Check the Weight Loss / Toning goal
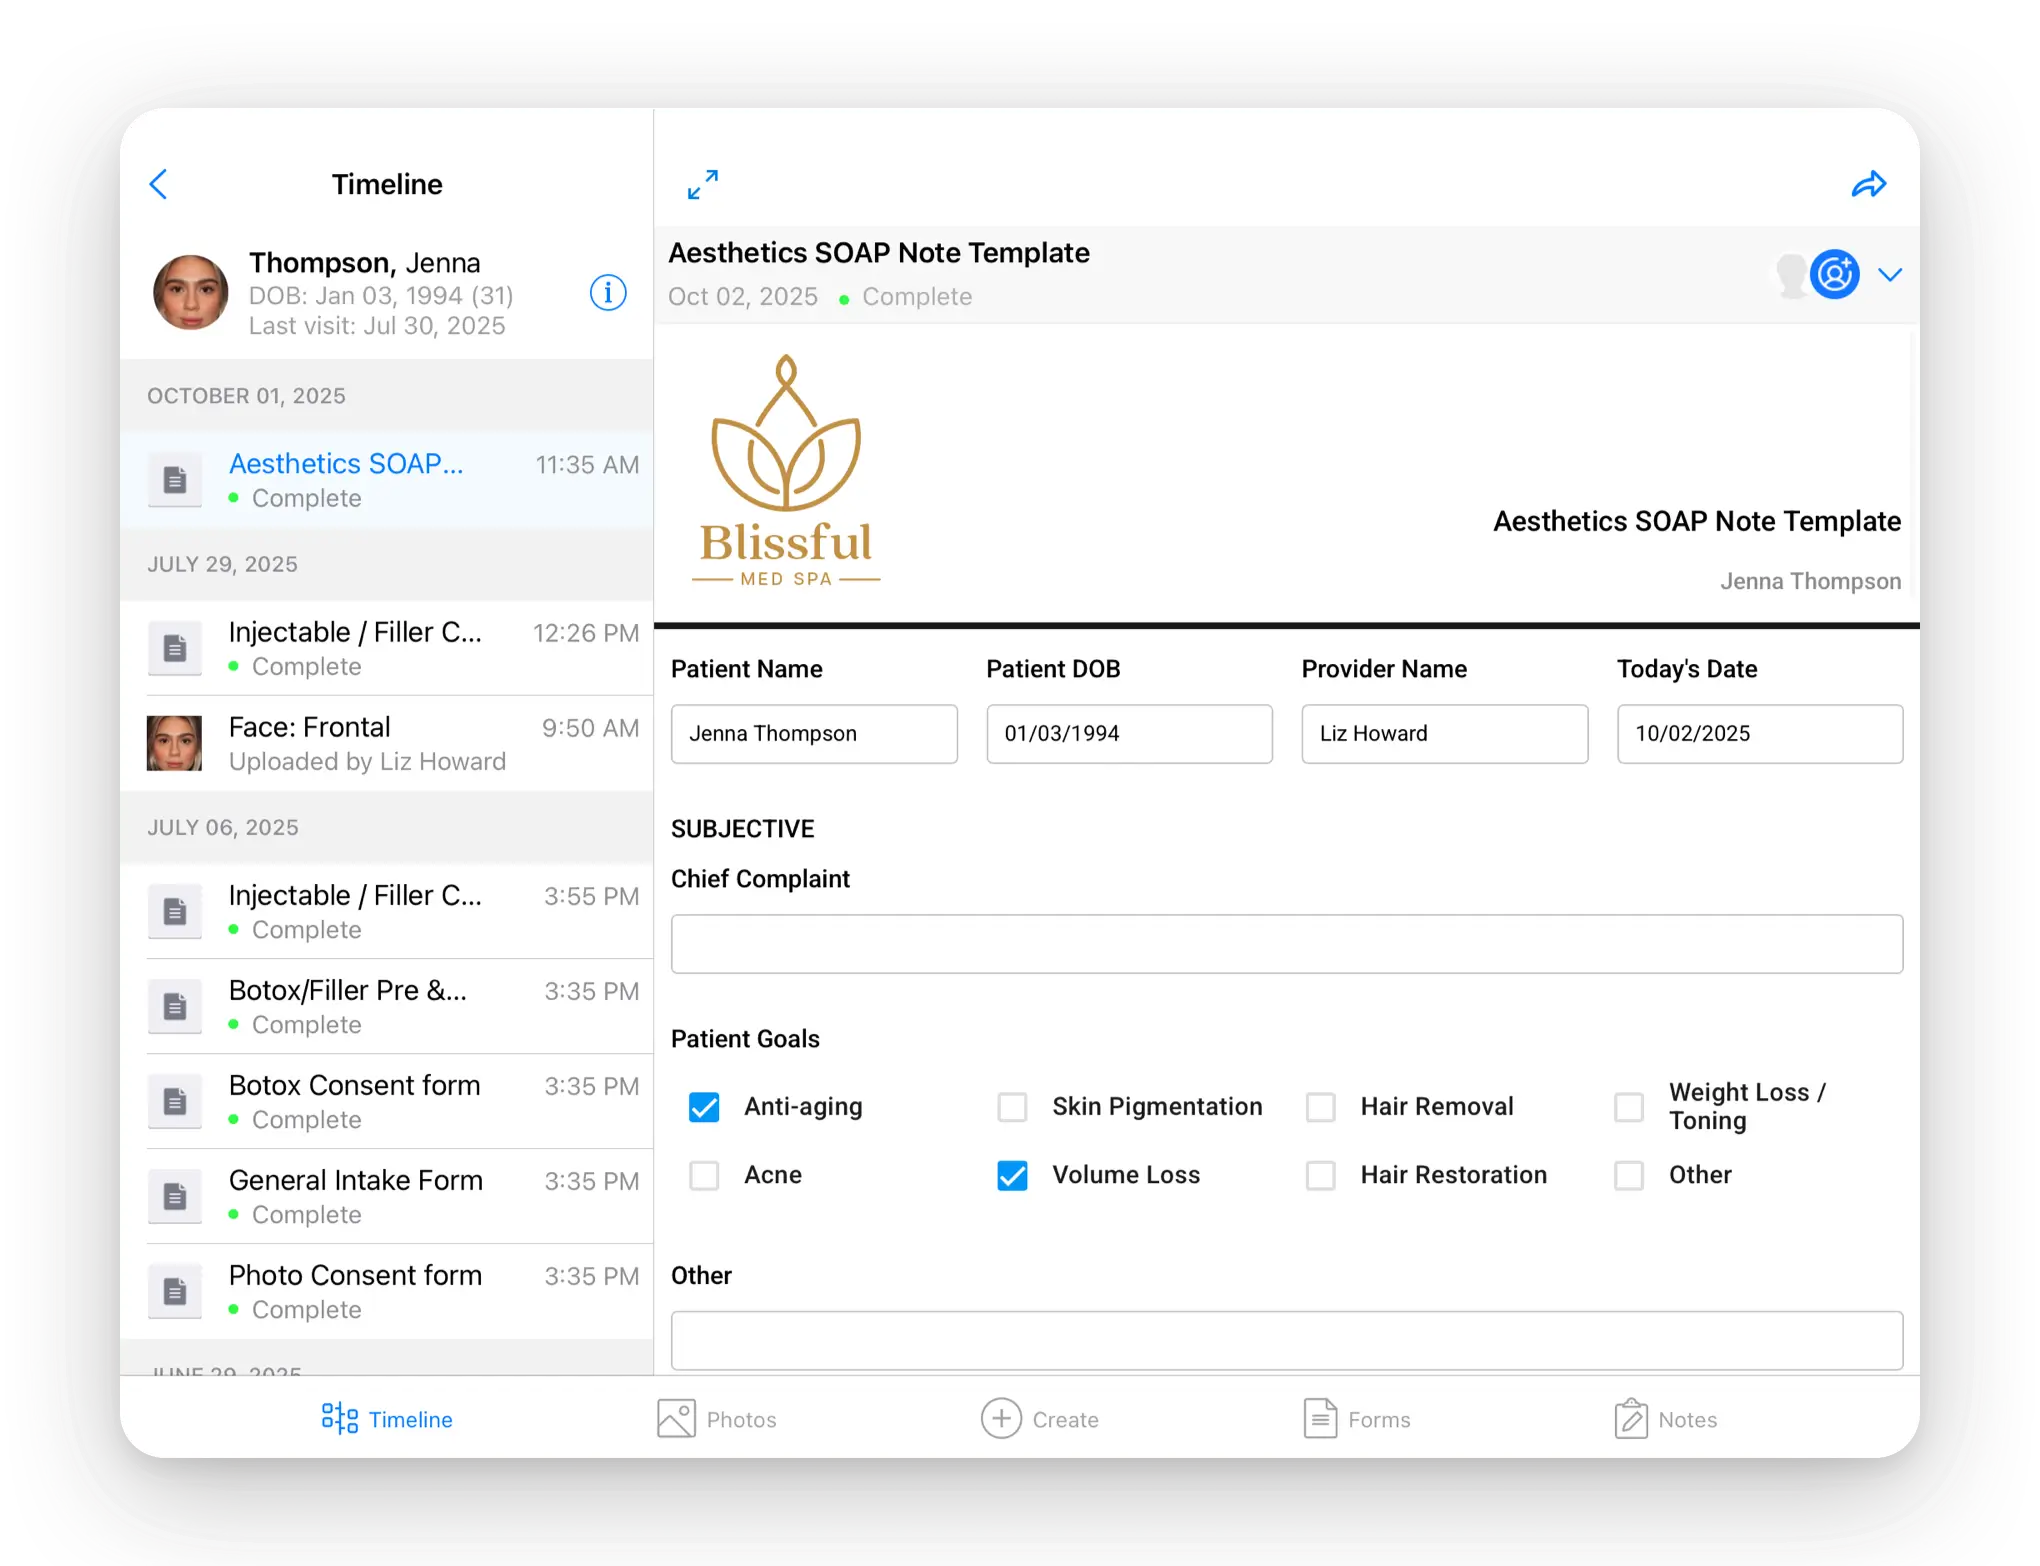2040x1566 pixels. click(x=1629, y=1107)
